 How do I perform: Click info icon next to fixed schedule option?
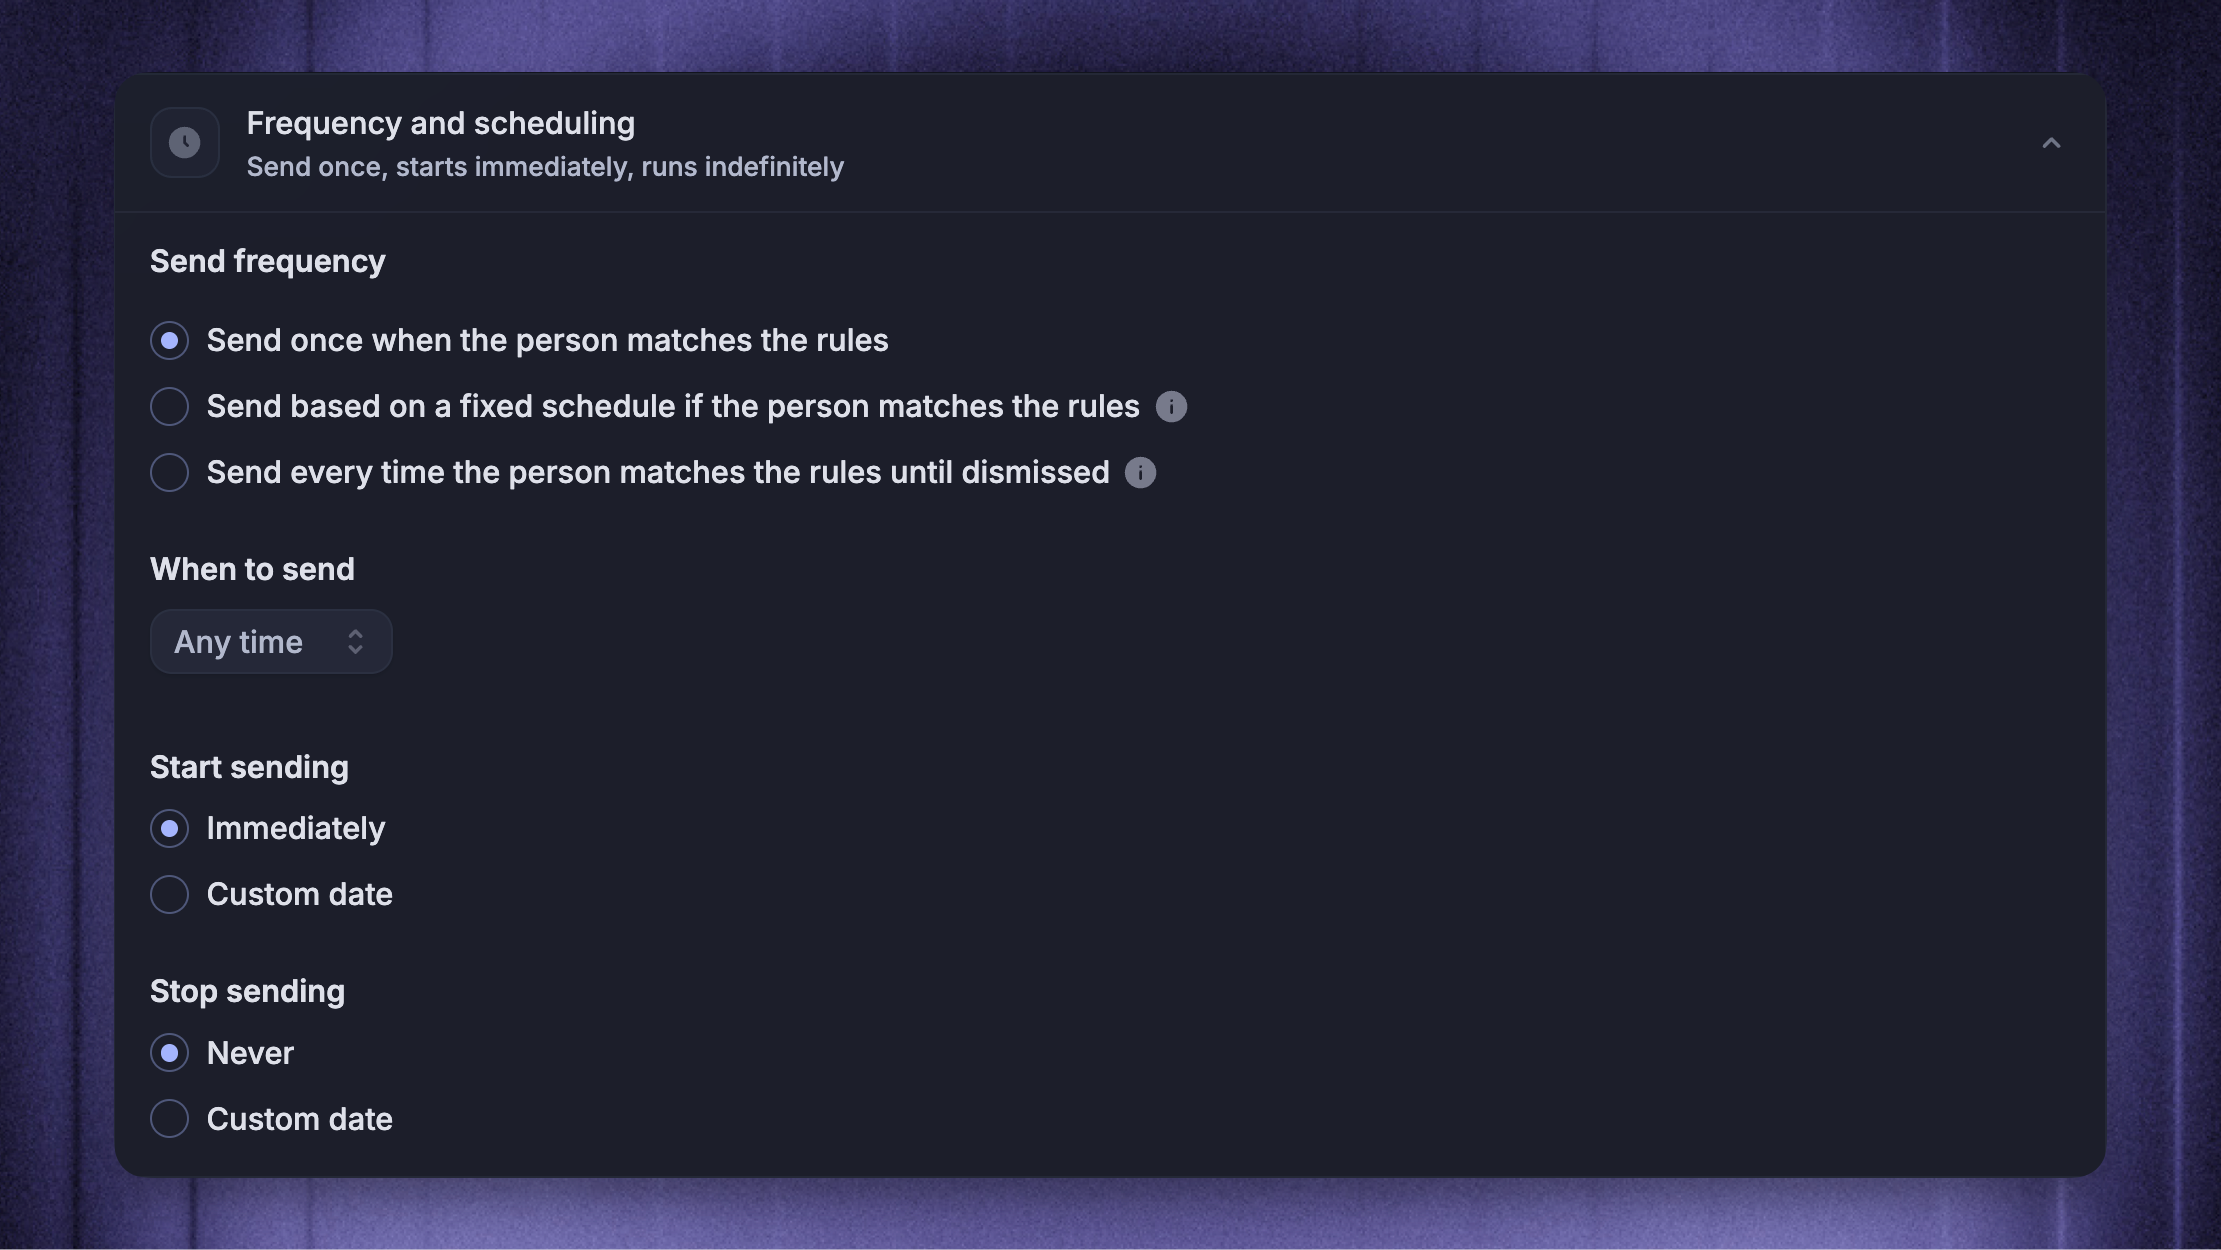[x=1171, y=407]
